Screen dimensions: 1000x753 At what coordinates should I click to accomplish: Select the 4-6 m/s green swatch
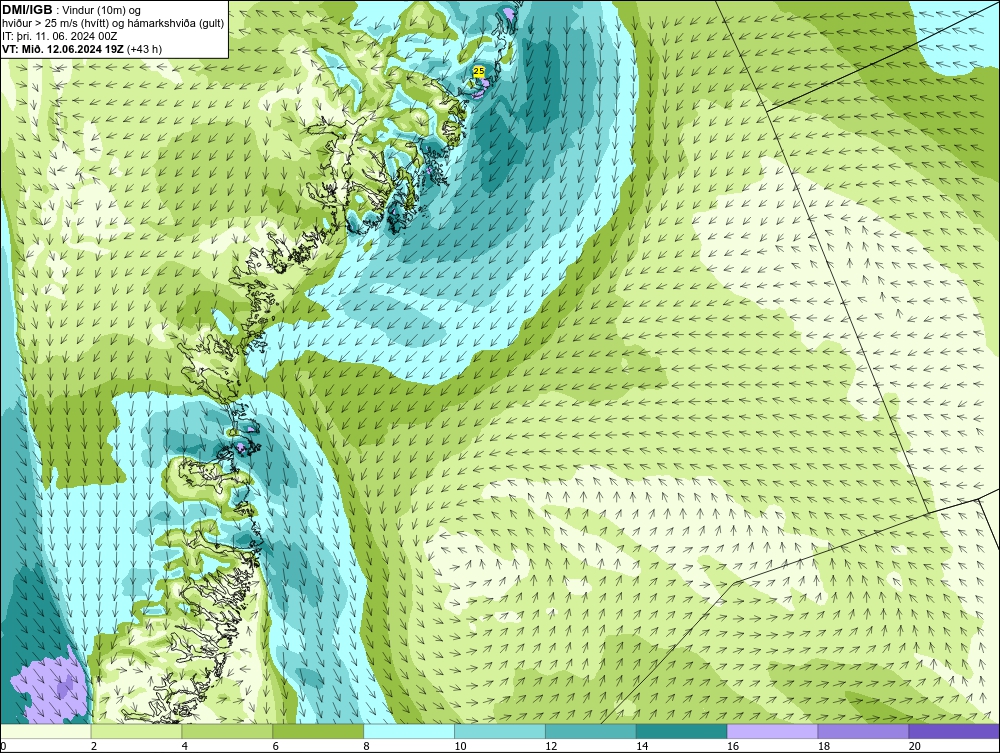[x=227, y=731]
